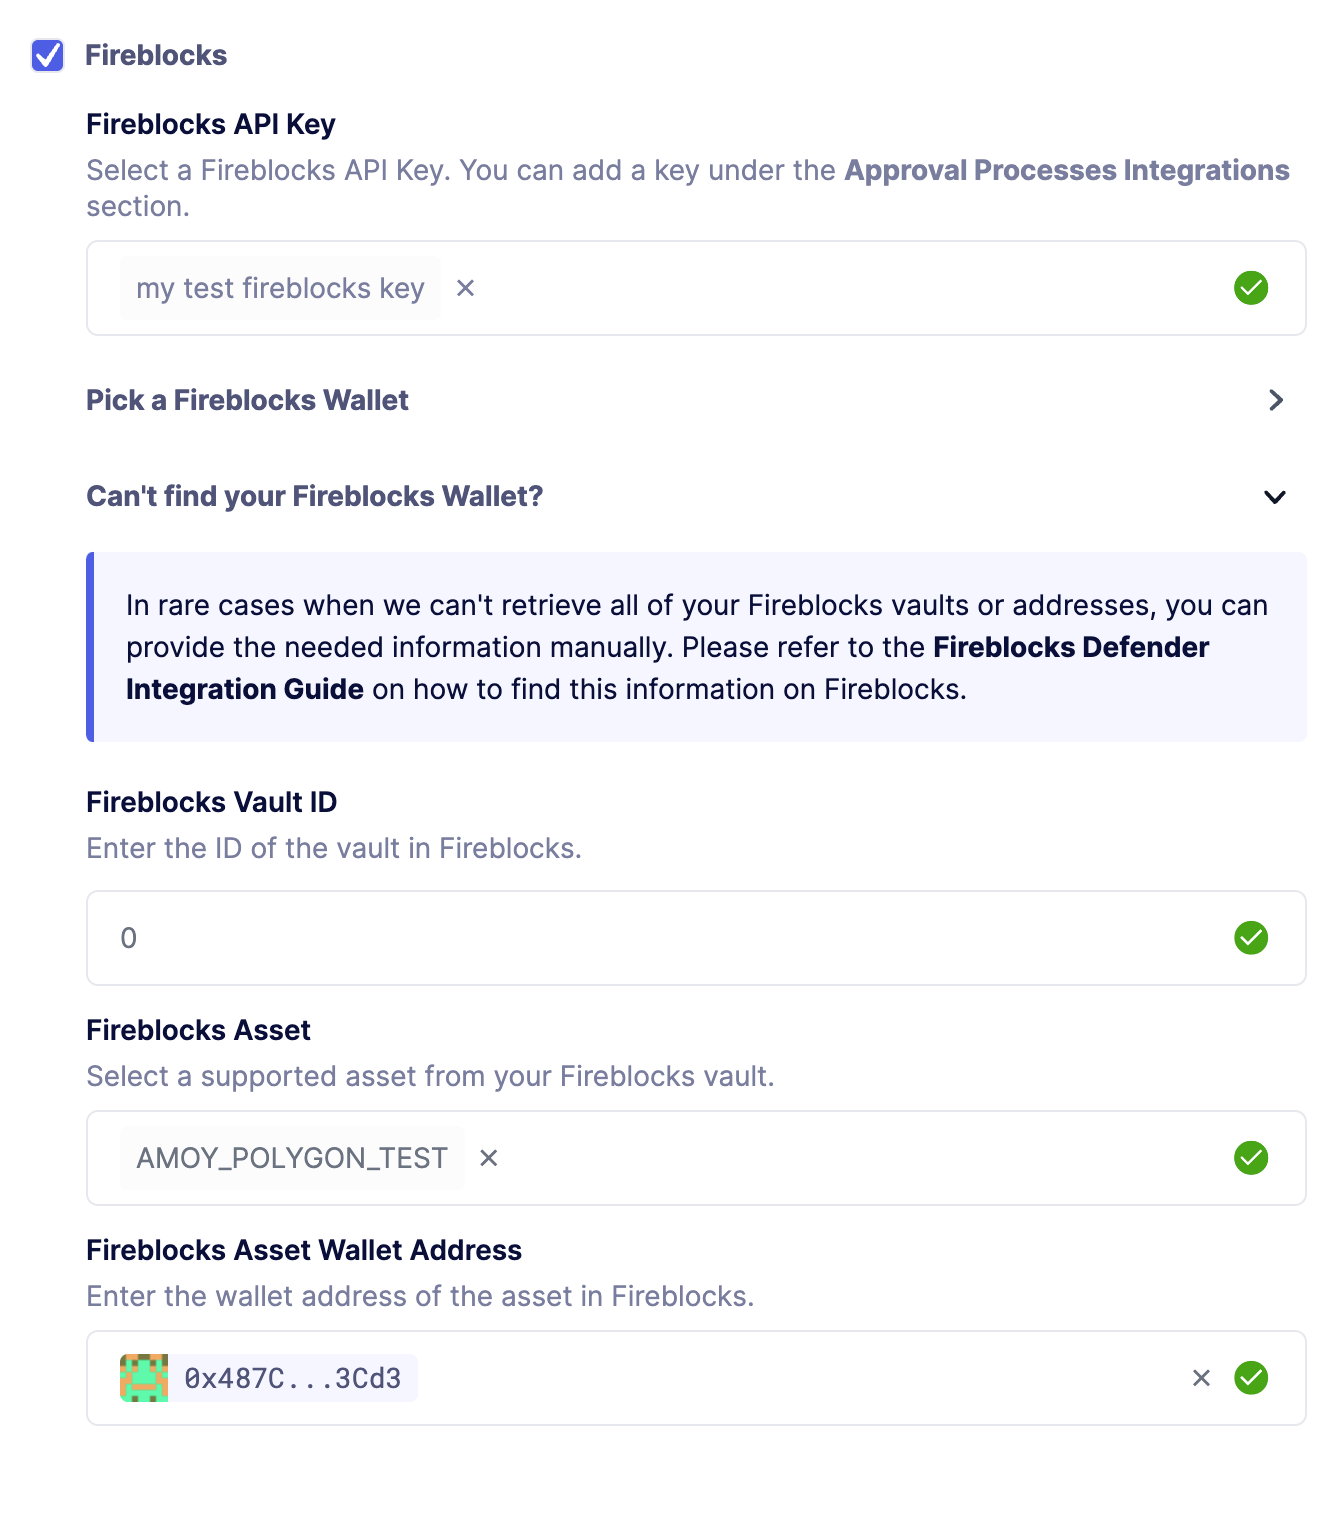Click the 'Fireblocks API Key' section heading
The image size is (1336, 1520).
pos(210,124)
